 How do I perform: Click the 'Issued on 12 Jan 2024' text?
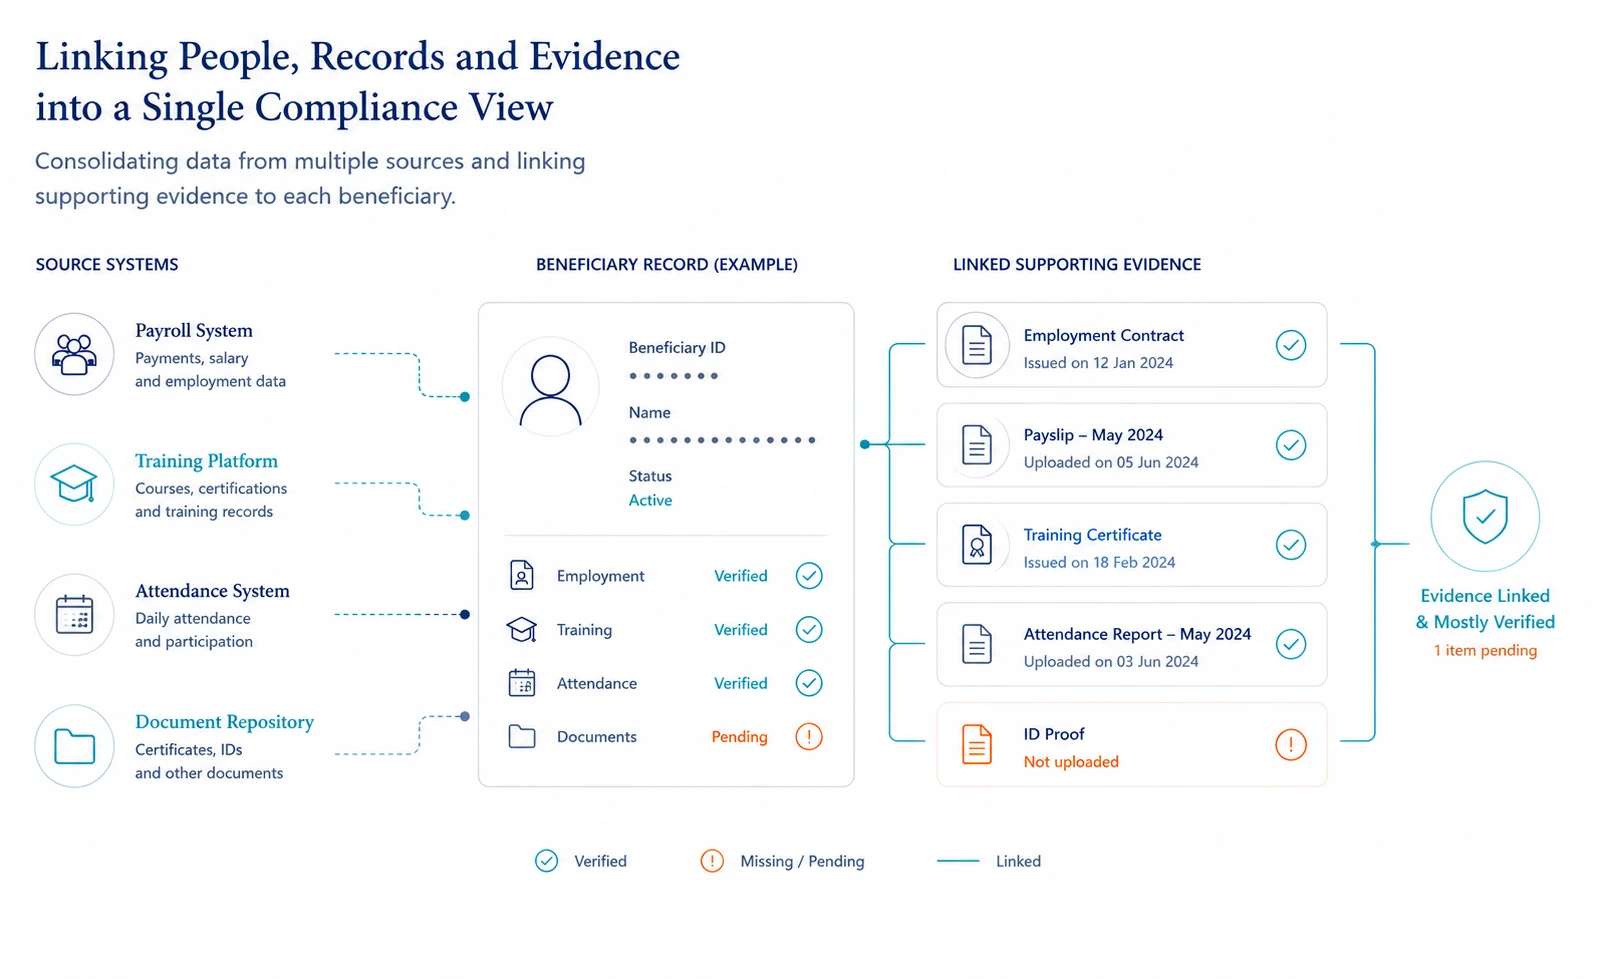pyautogui.click(x=1098, y=363)
